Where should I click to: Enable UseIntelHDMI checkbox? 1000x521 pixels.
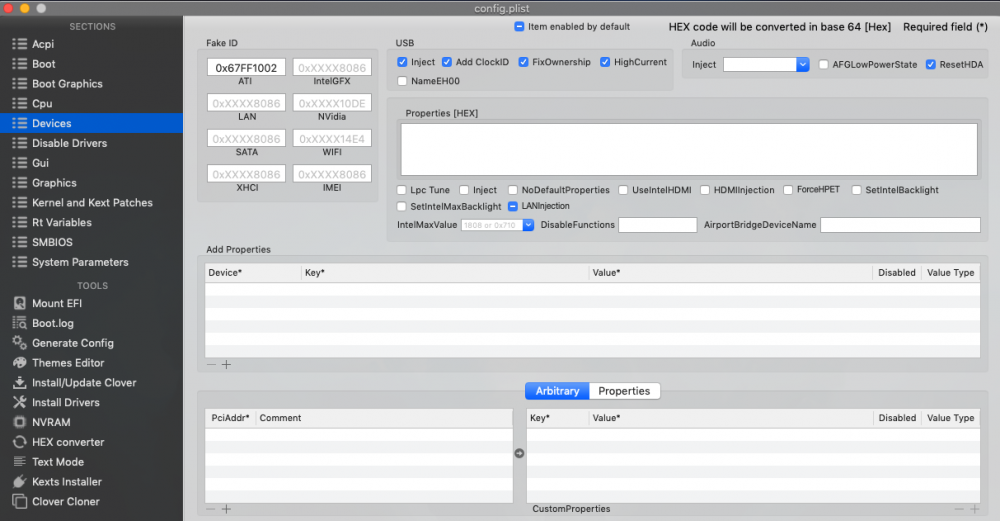[623, 190]
